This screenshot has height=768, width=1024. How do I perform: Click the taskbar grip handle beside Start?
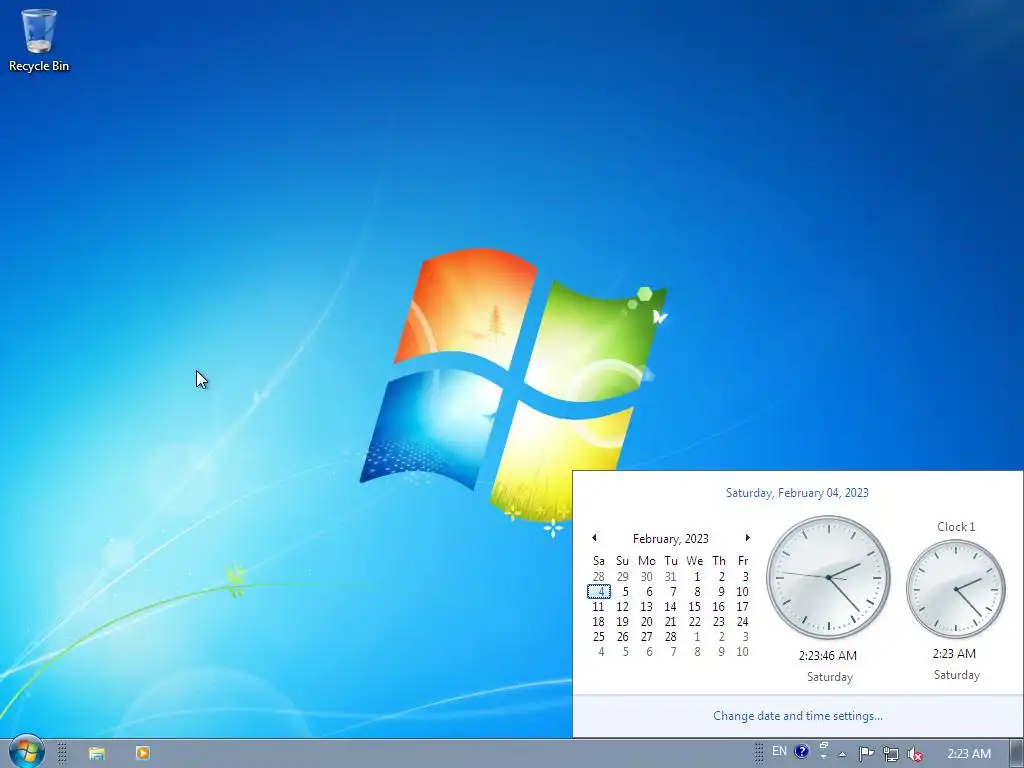62,753
